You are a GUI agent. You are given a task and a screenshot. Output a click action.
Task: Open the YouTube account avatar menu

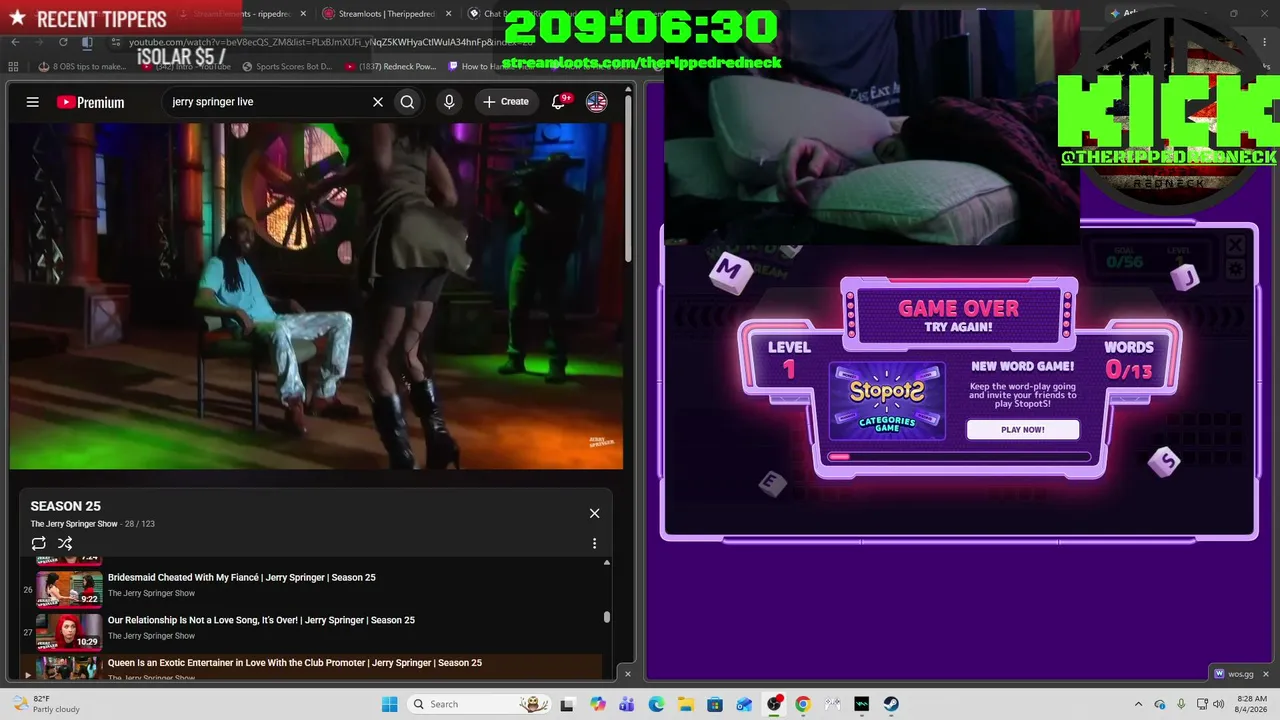tap(597, 102)
